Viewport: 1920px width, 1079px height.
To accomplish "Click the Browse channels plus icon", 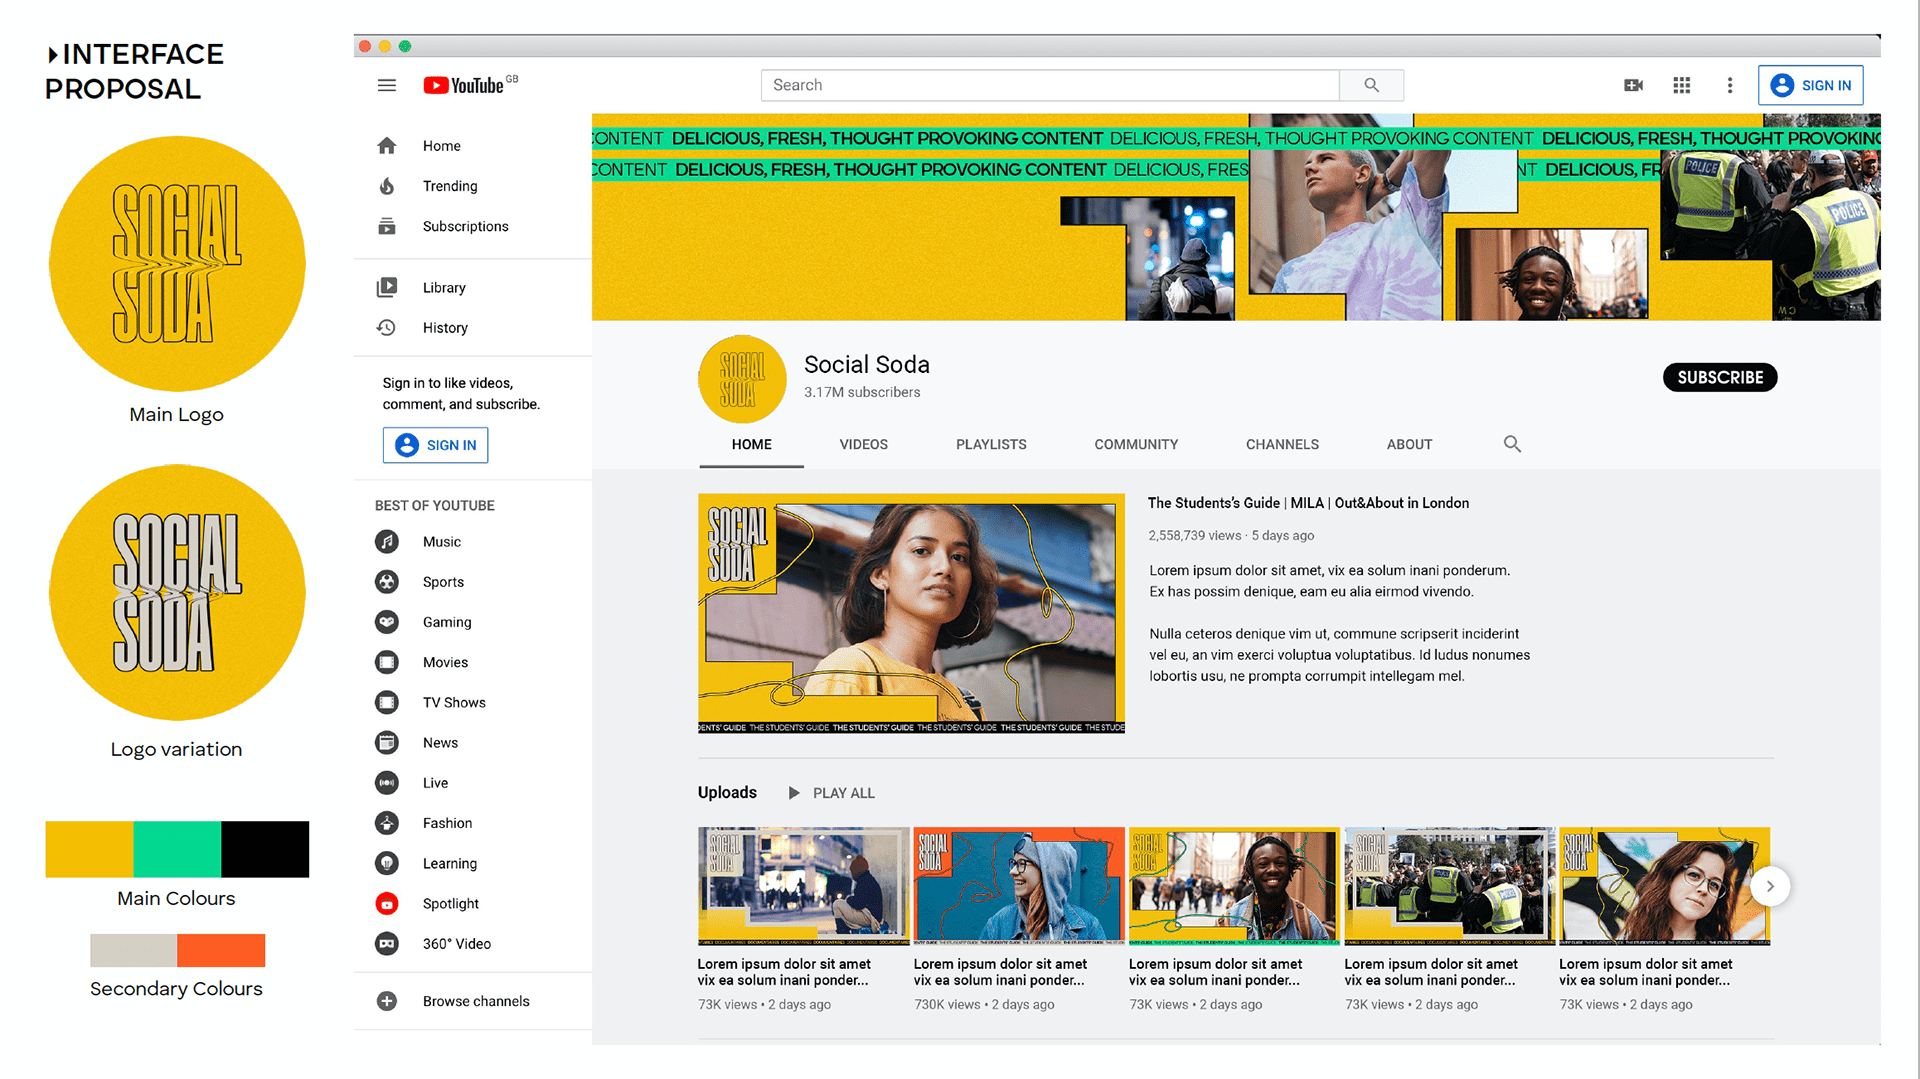I will click(387, 1001).
